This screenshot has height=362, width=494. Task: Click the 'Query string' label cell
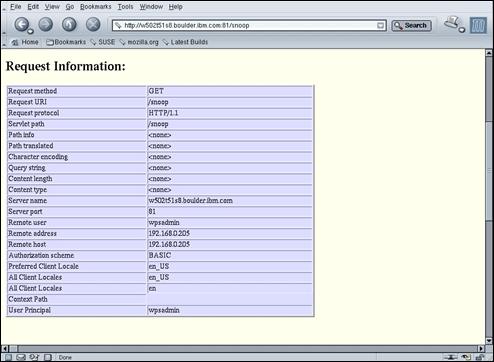[x=77, y=168]
